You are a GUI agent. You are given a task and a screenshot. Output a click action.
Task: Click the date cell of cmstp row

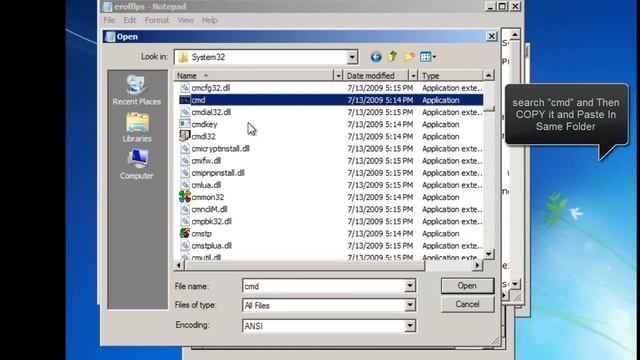pos(380,233)
